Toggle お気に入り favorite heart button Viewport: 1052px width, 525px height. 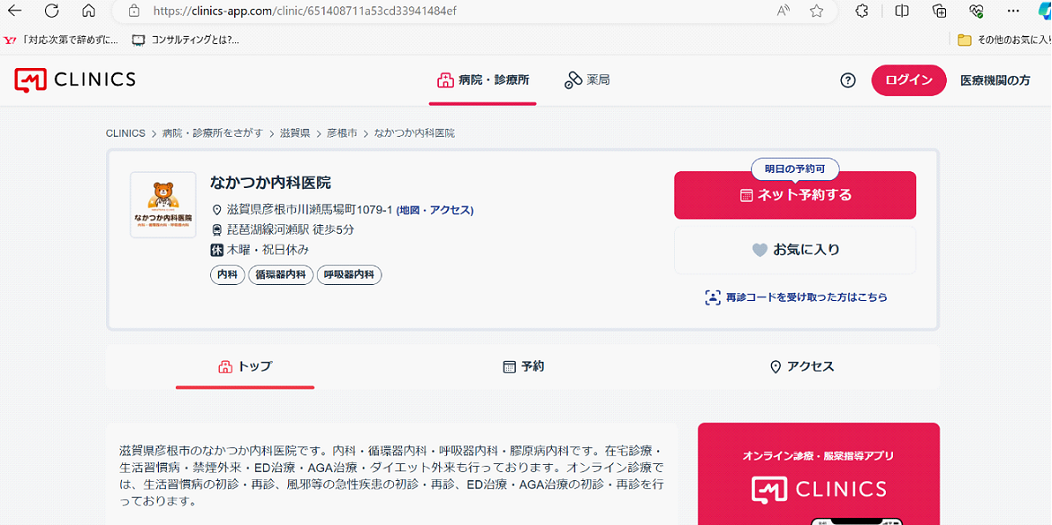[795, 250]
